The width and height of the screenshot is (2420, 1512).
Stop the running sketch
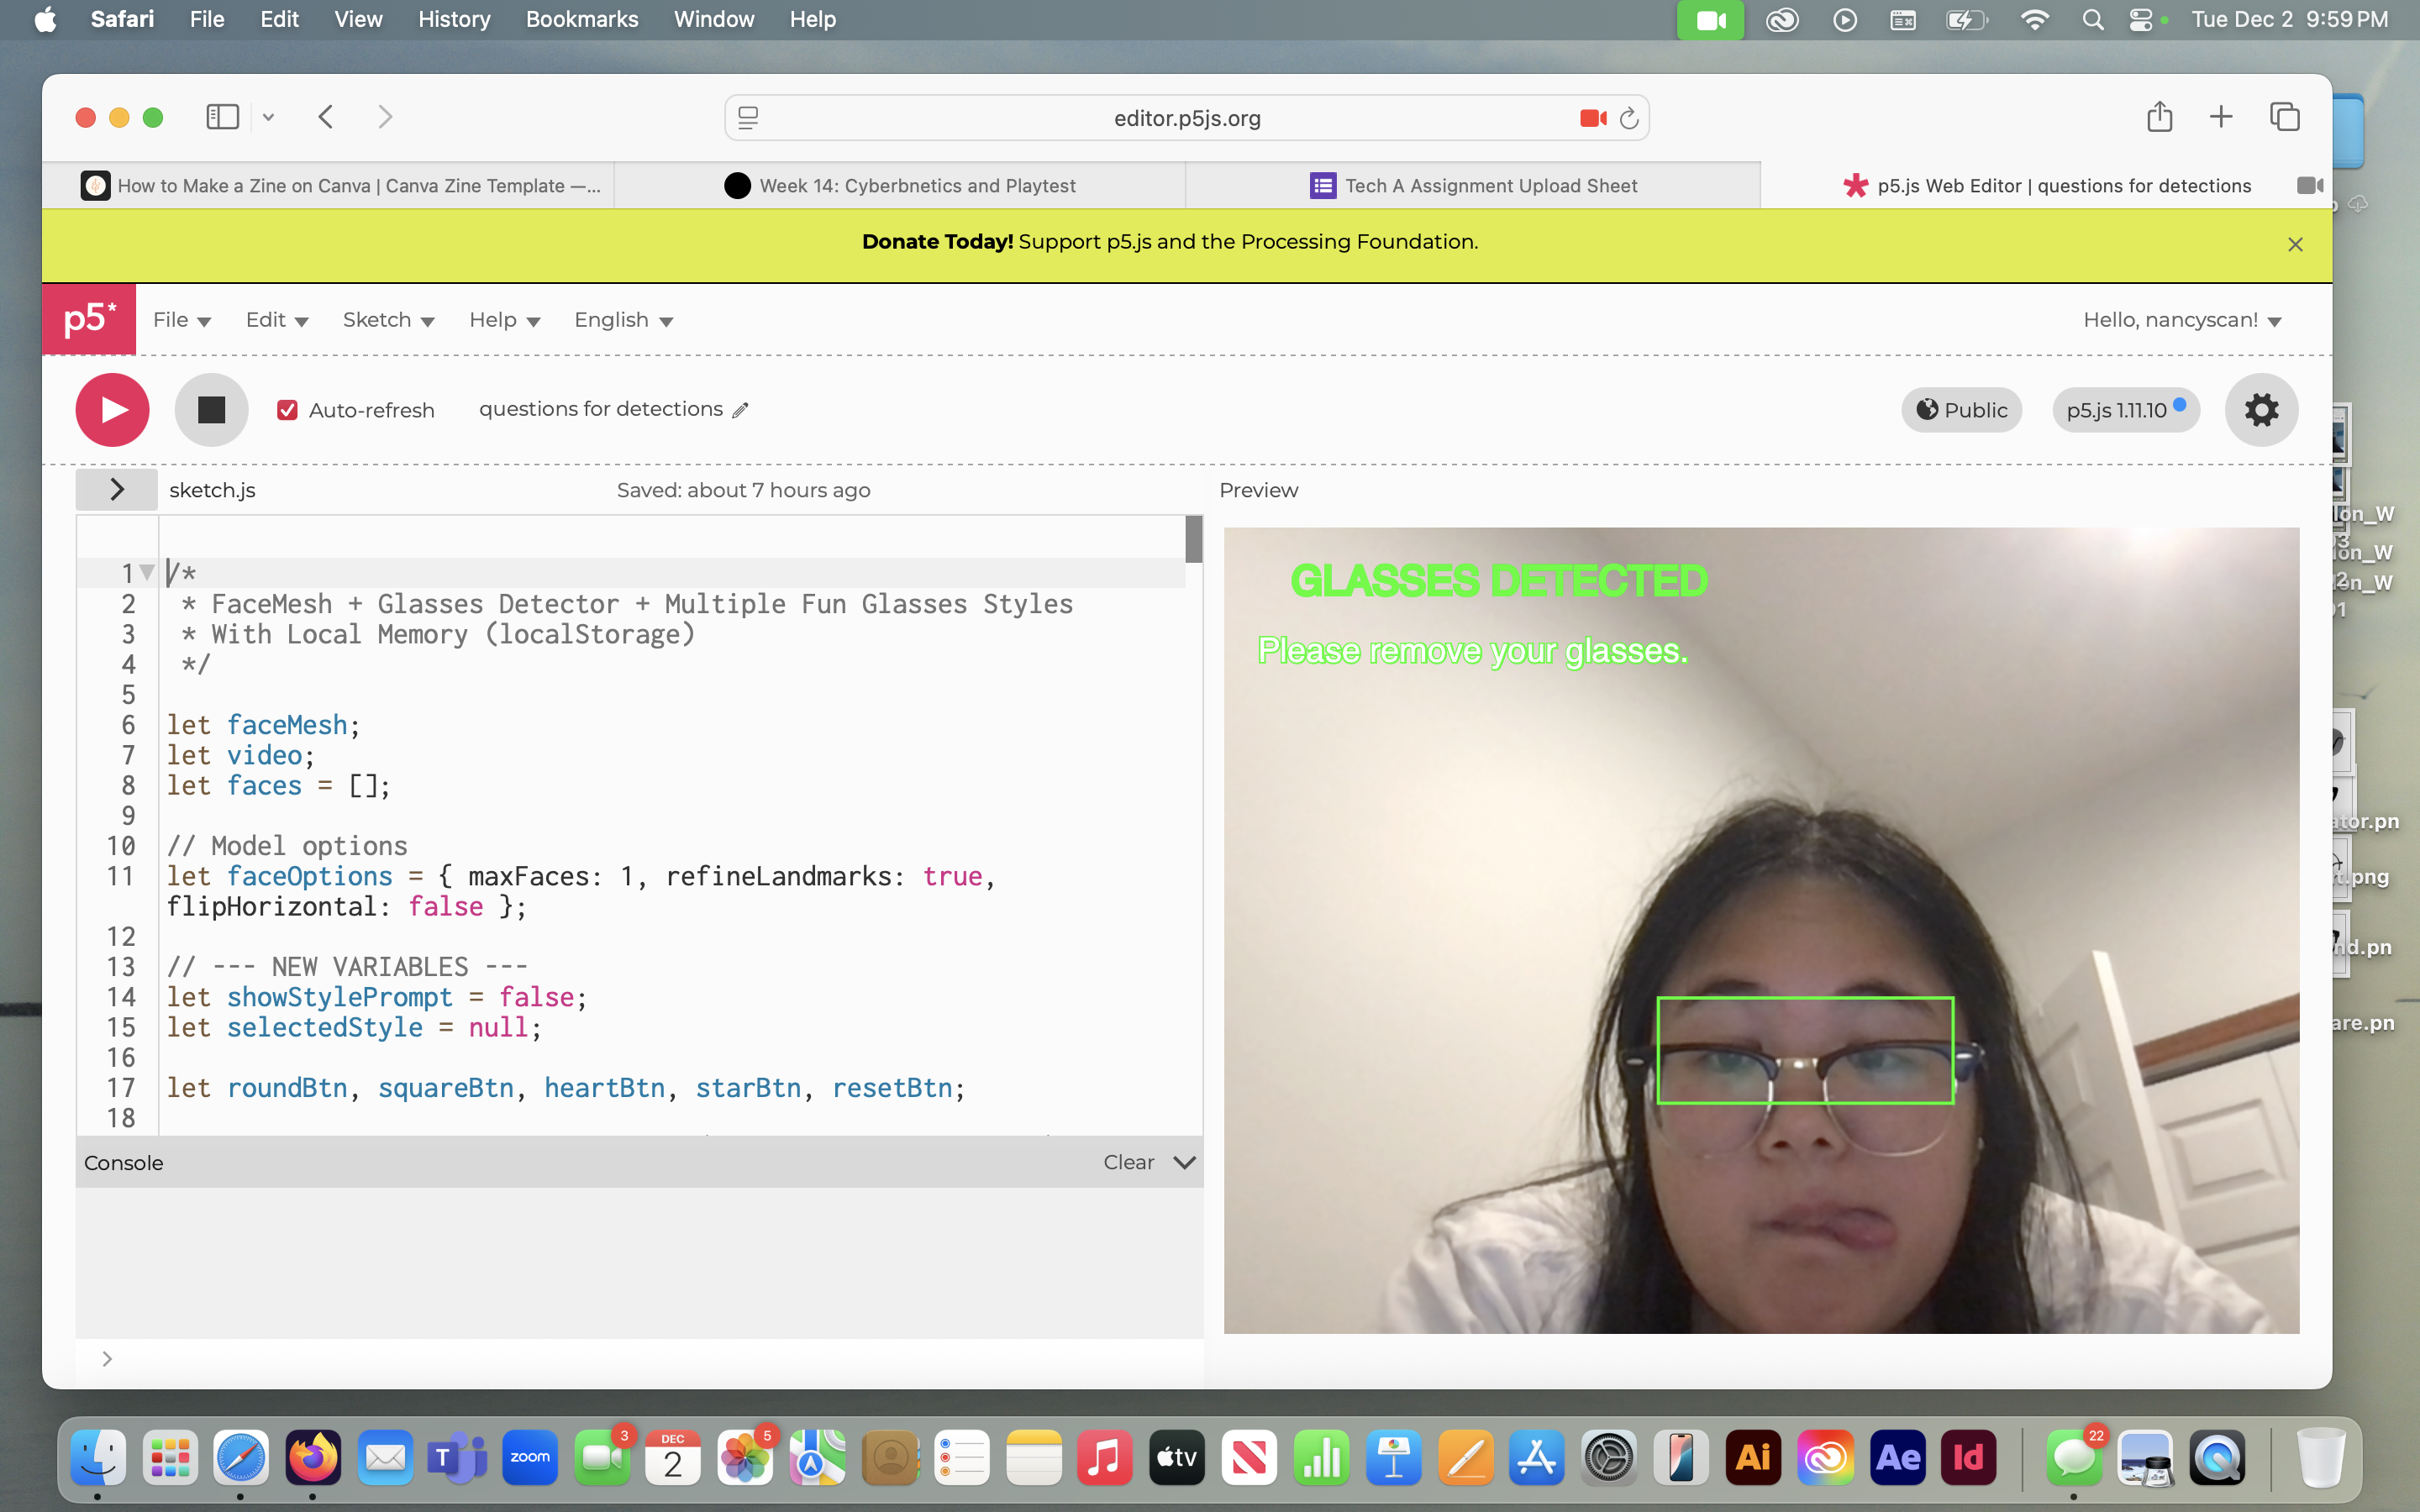click(x=211, y=410)
